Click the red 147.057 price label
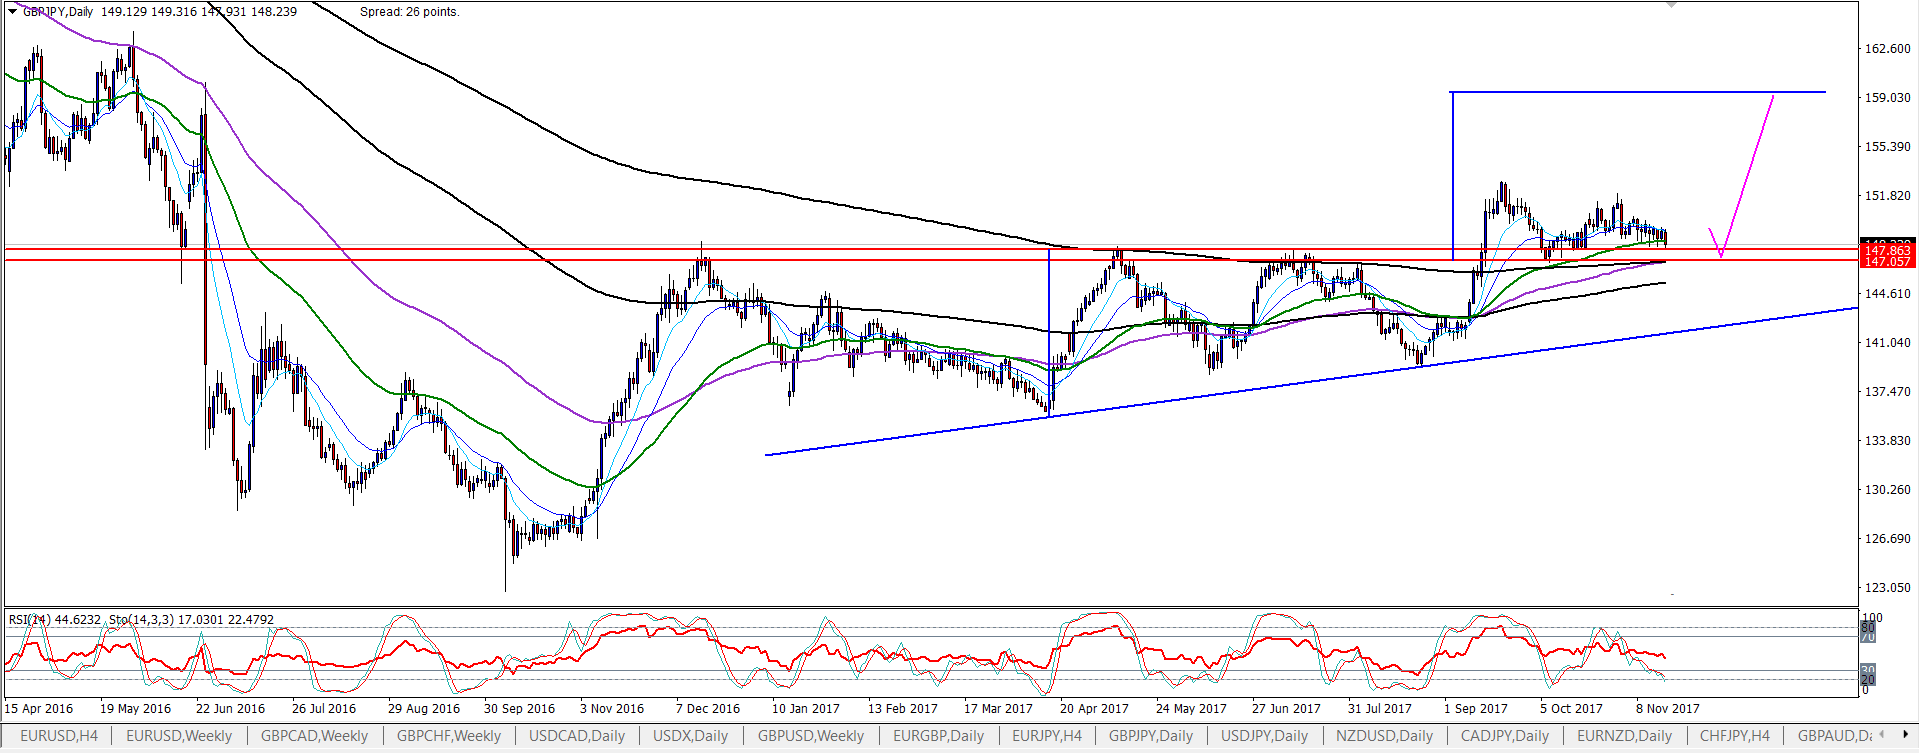Image resolution: width=1919 pixels, height=753 pixels. (x=1886, y=262)
